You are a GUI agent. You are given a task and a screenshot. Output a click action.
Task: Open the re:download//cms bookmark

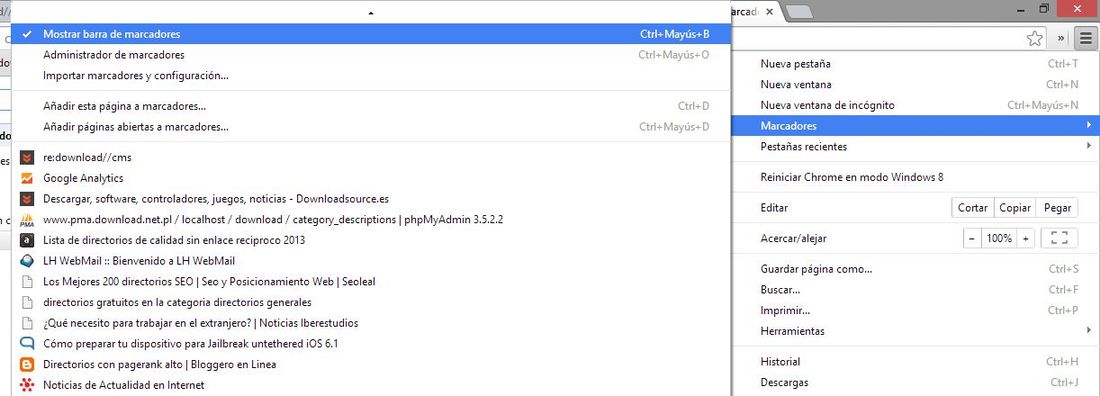[370, 157]
